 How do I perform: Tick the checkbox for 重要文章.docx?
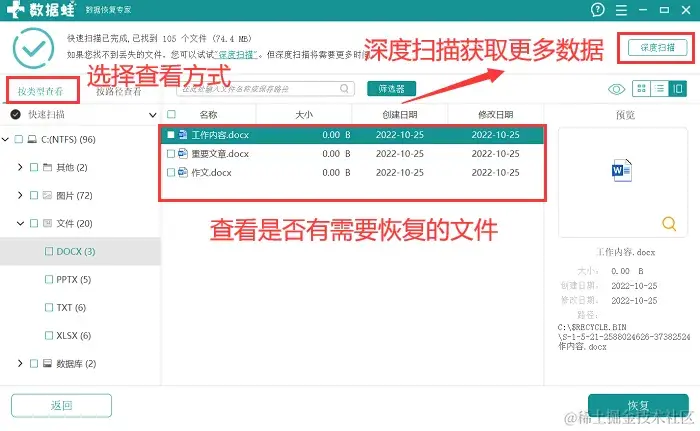[171, 154]
